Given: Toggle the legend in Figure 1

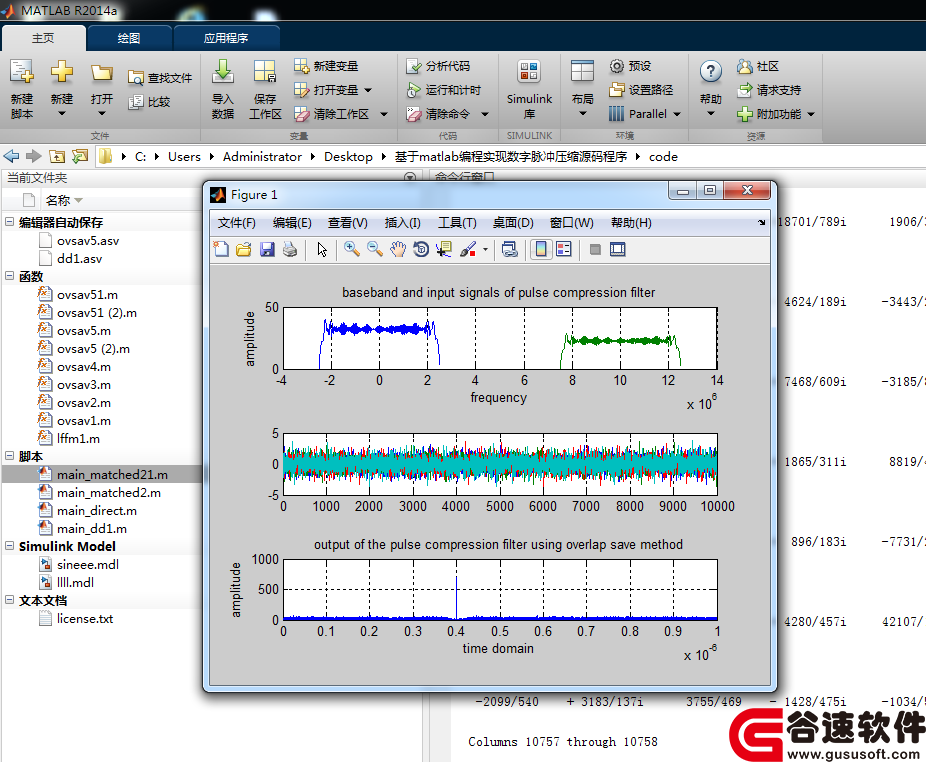Looking at the screenshot, I should point(564,249).
